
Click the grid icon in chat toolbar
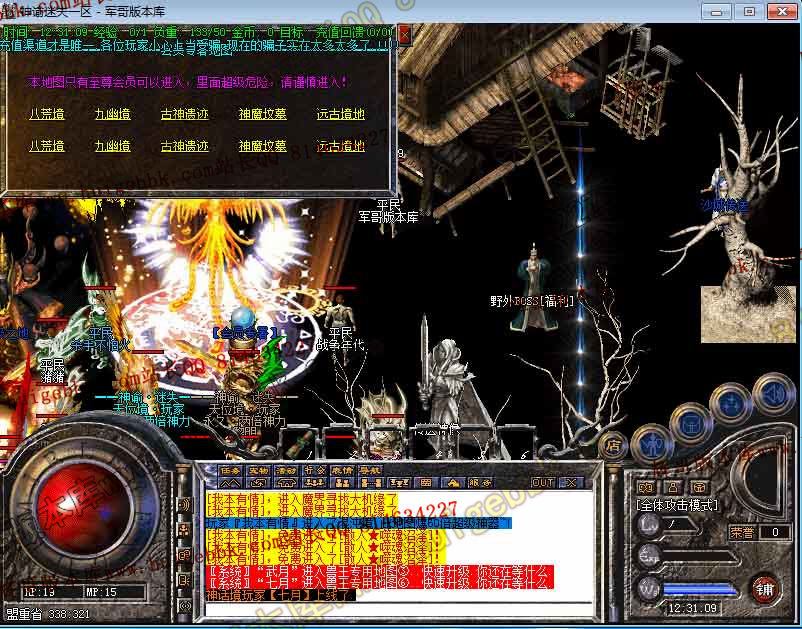click(x=426, y=482)
